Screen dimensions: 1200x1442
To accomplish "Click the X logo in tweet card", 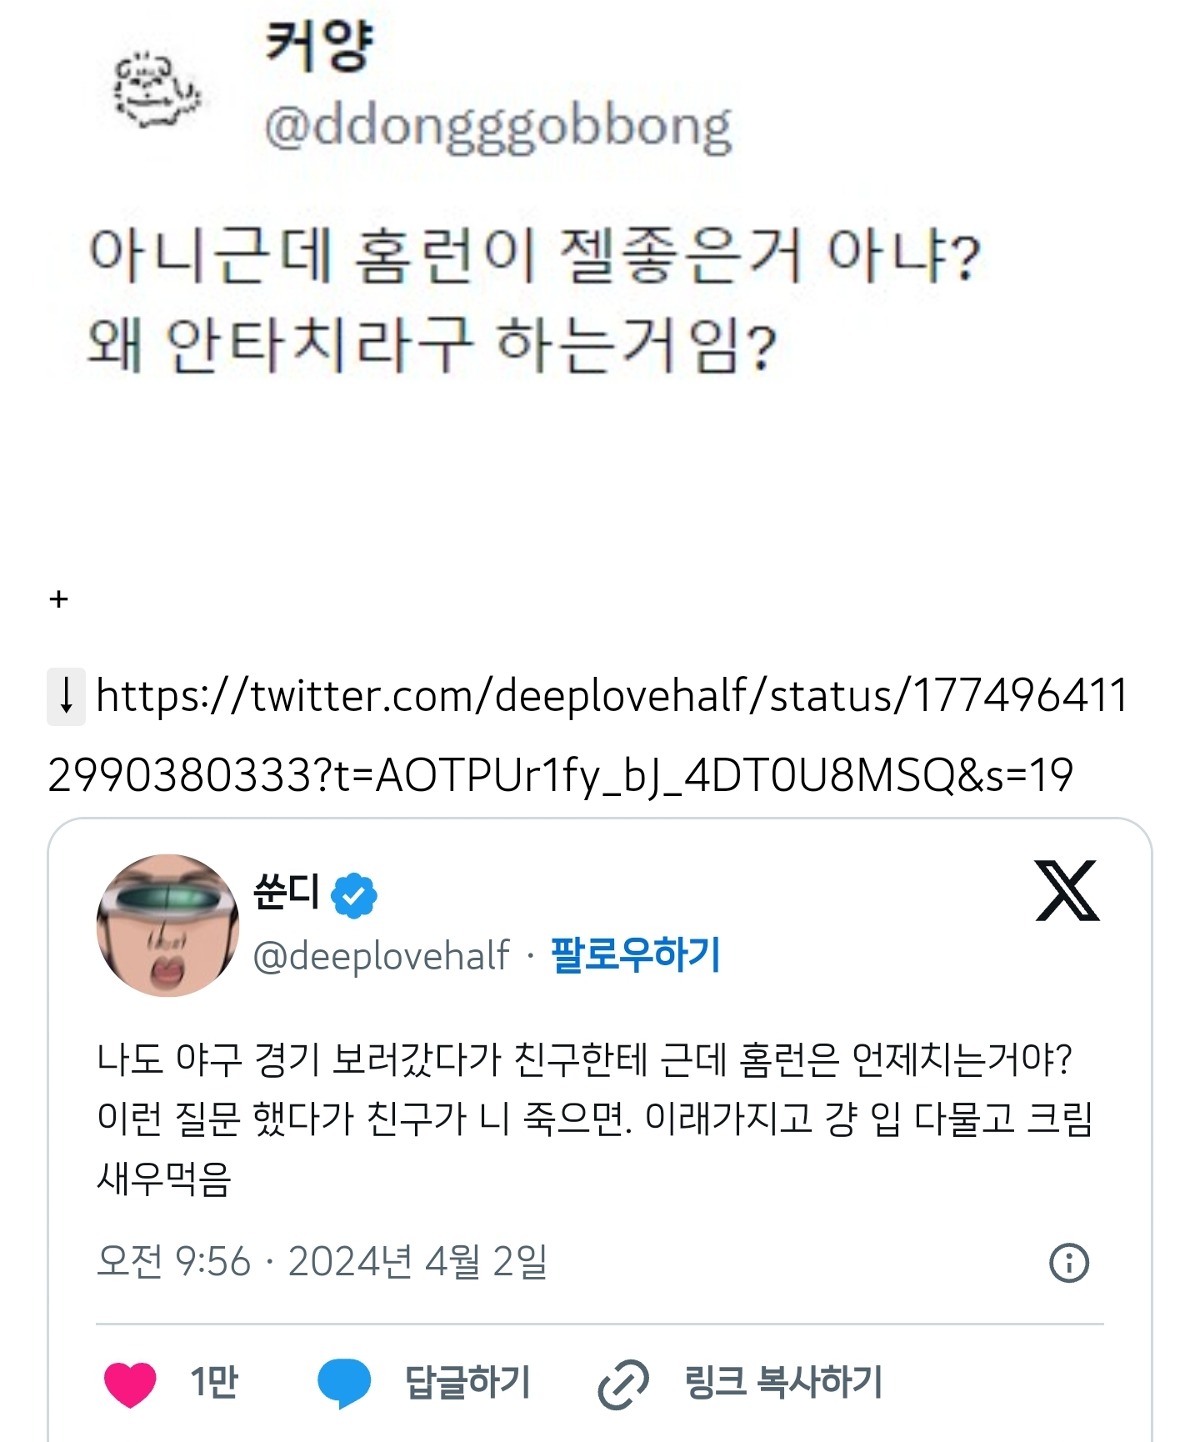I will click(x=1067, y=890).
